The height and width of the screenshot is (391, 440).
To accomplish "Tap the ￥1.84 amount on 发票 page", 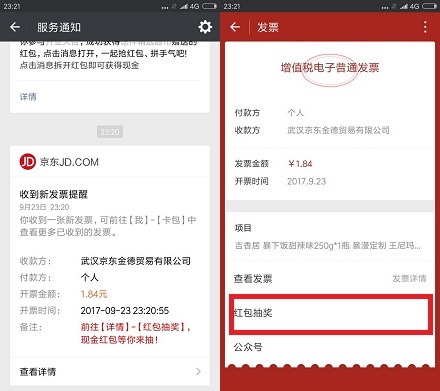I will [300, 164].
